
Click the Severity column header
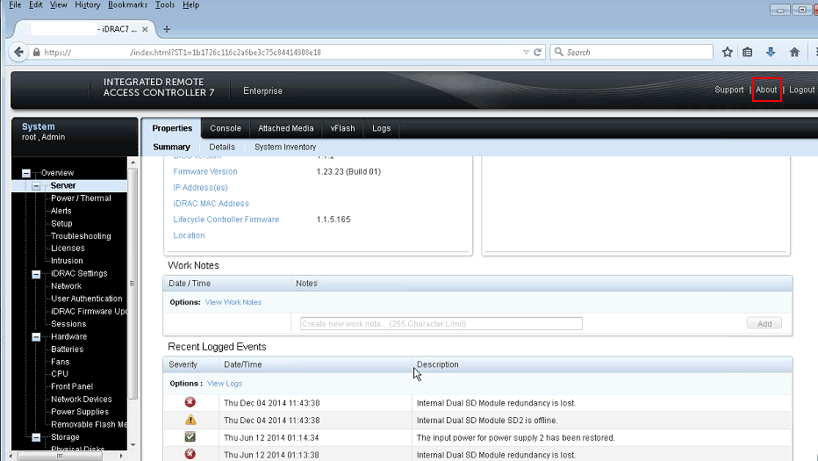(183, 365)
